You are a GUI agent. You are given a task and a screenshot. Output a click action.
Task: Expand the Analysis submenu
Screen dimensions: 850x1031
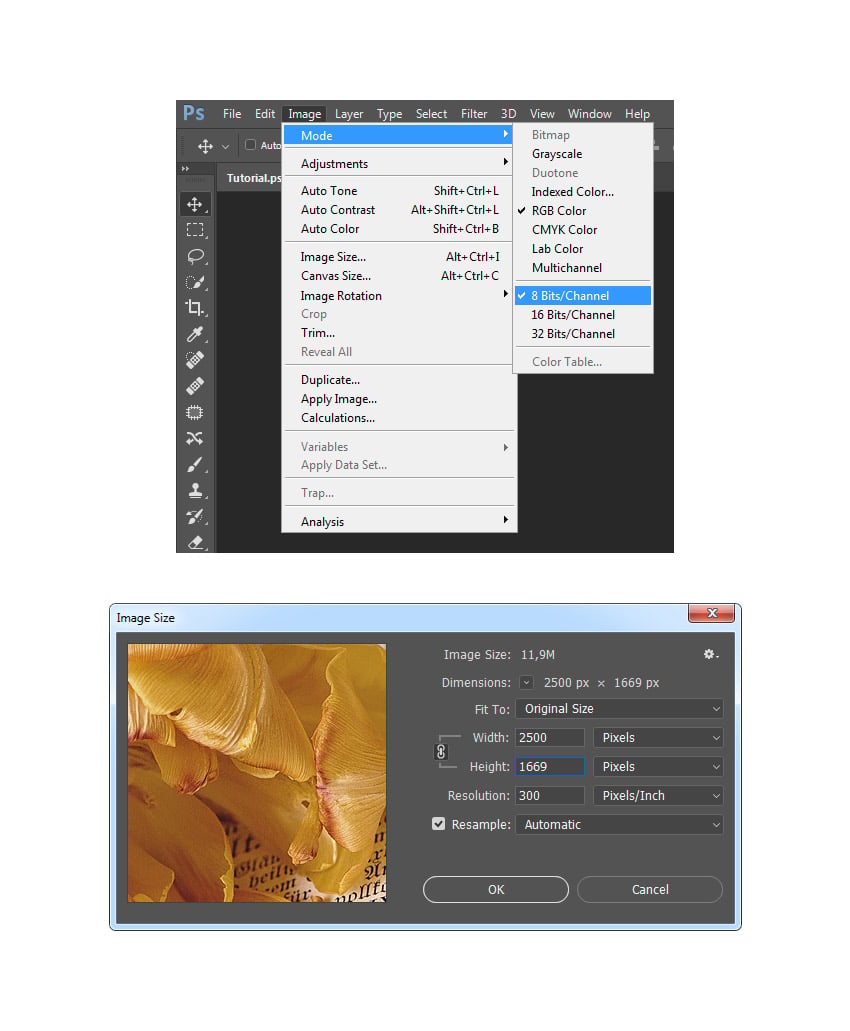click(399, 521)
